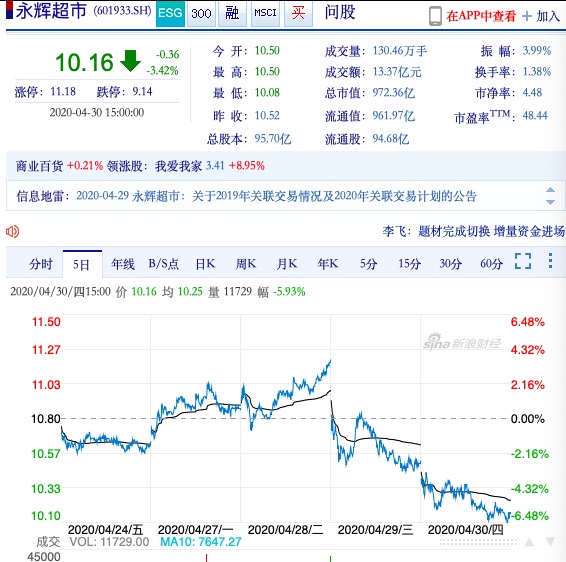
Task: Click the 300 index badge
Action: coord(201,14)
